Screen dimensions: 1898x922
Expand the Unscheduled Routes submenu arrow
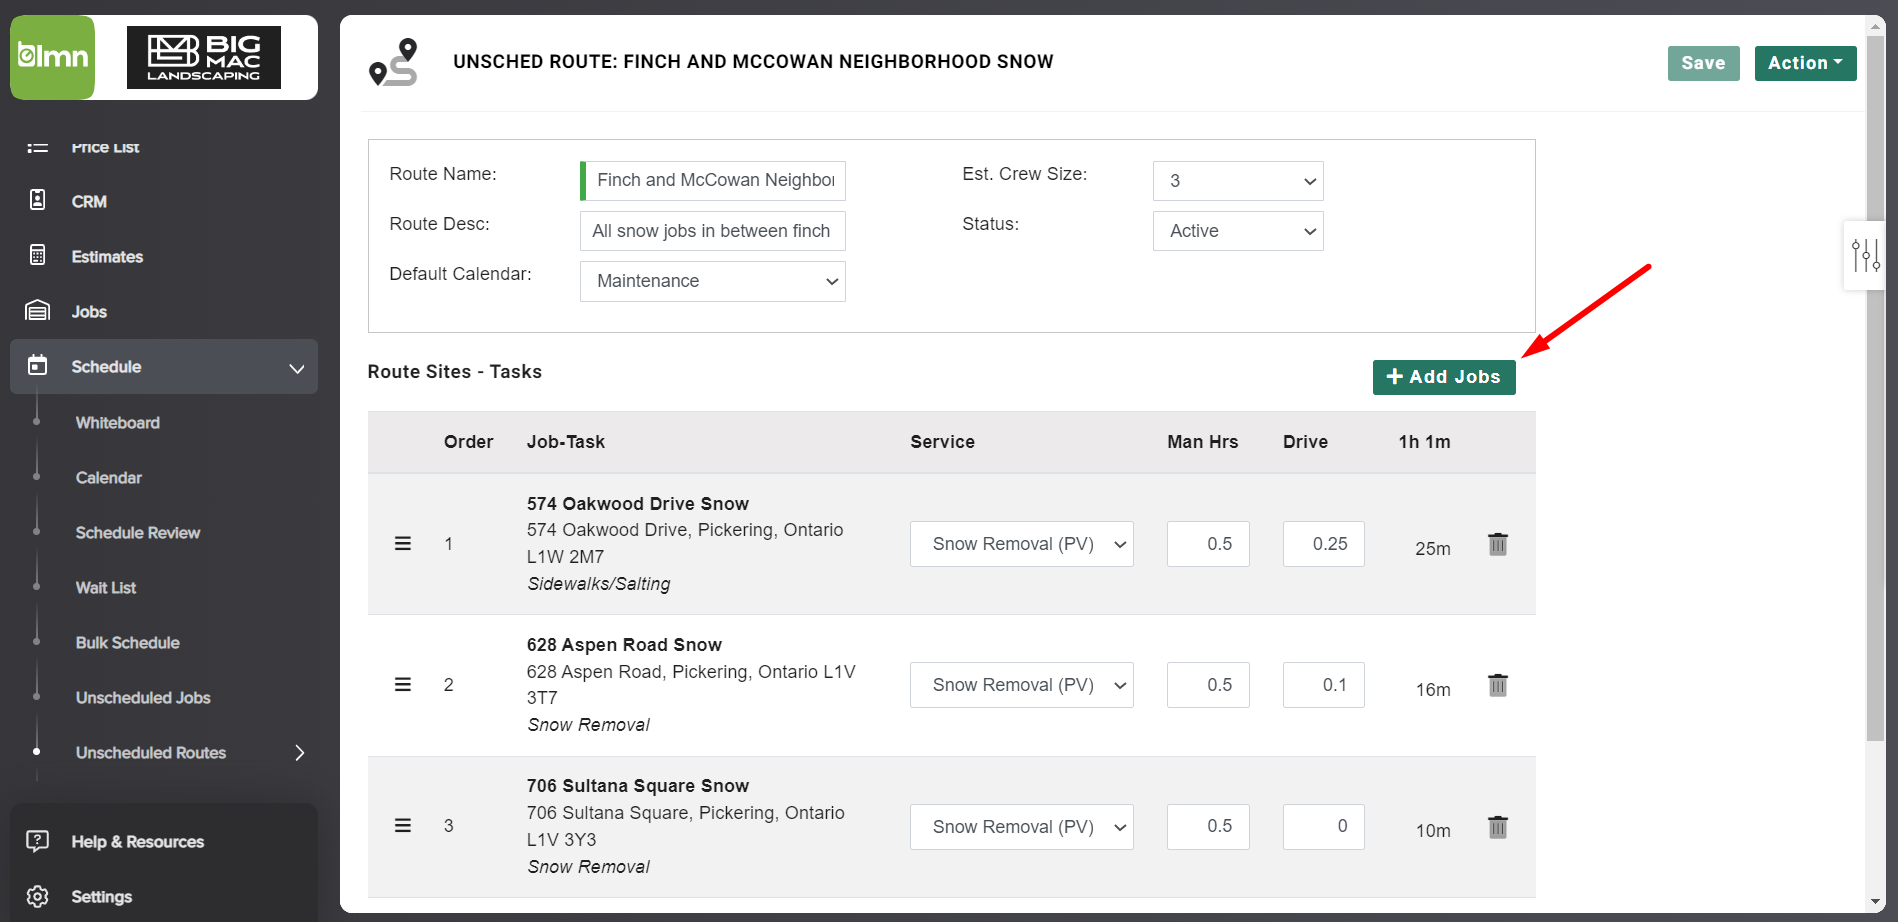(299, 753)
